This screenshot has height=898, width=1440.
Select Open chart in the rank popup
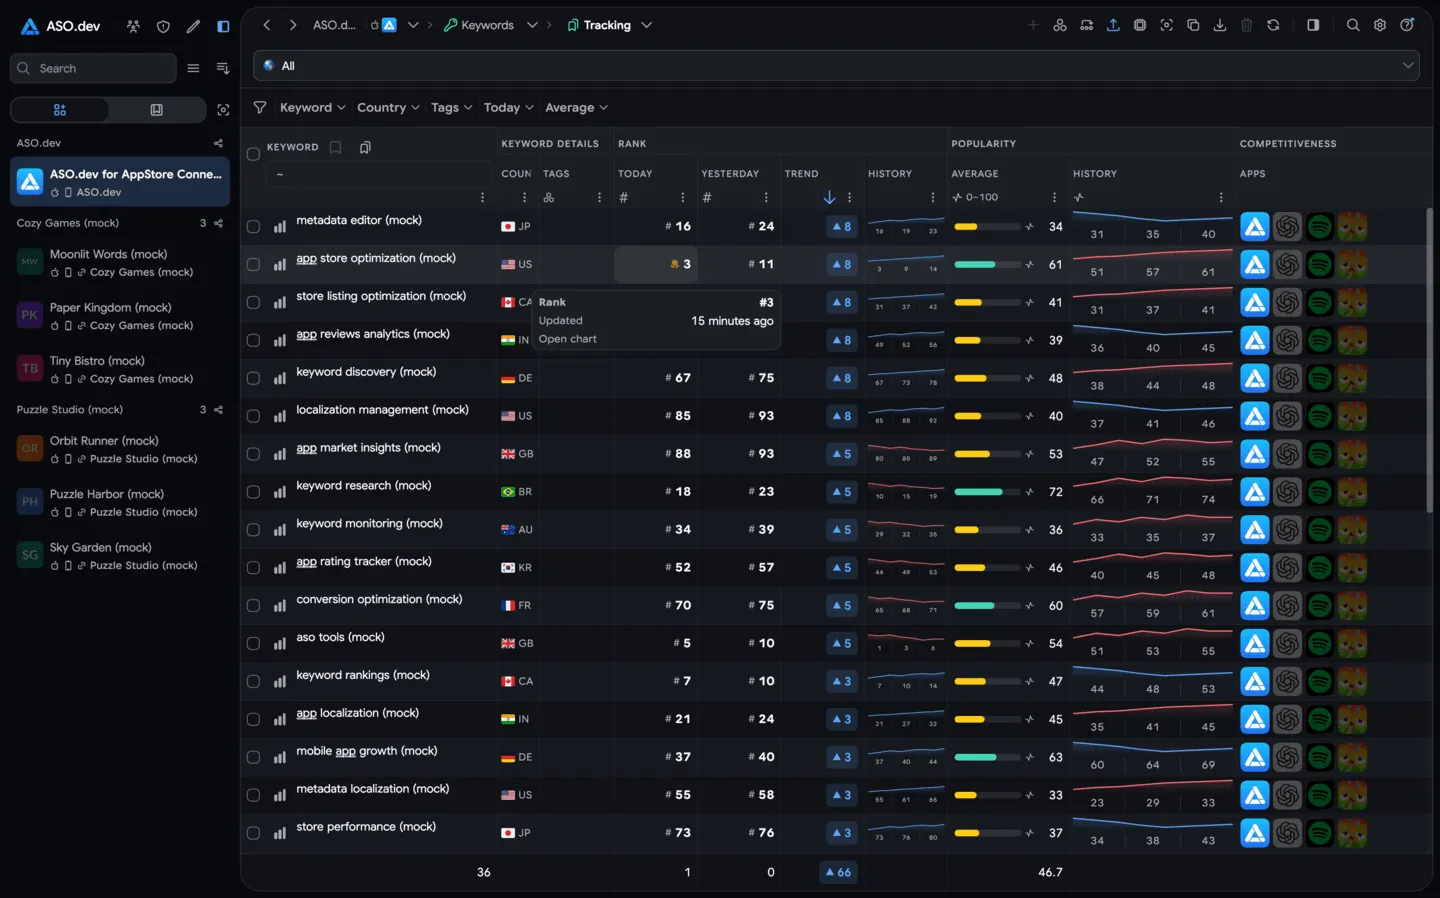point(568,339)
